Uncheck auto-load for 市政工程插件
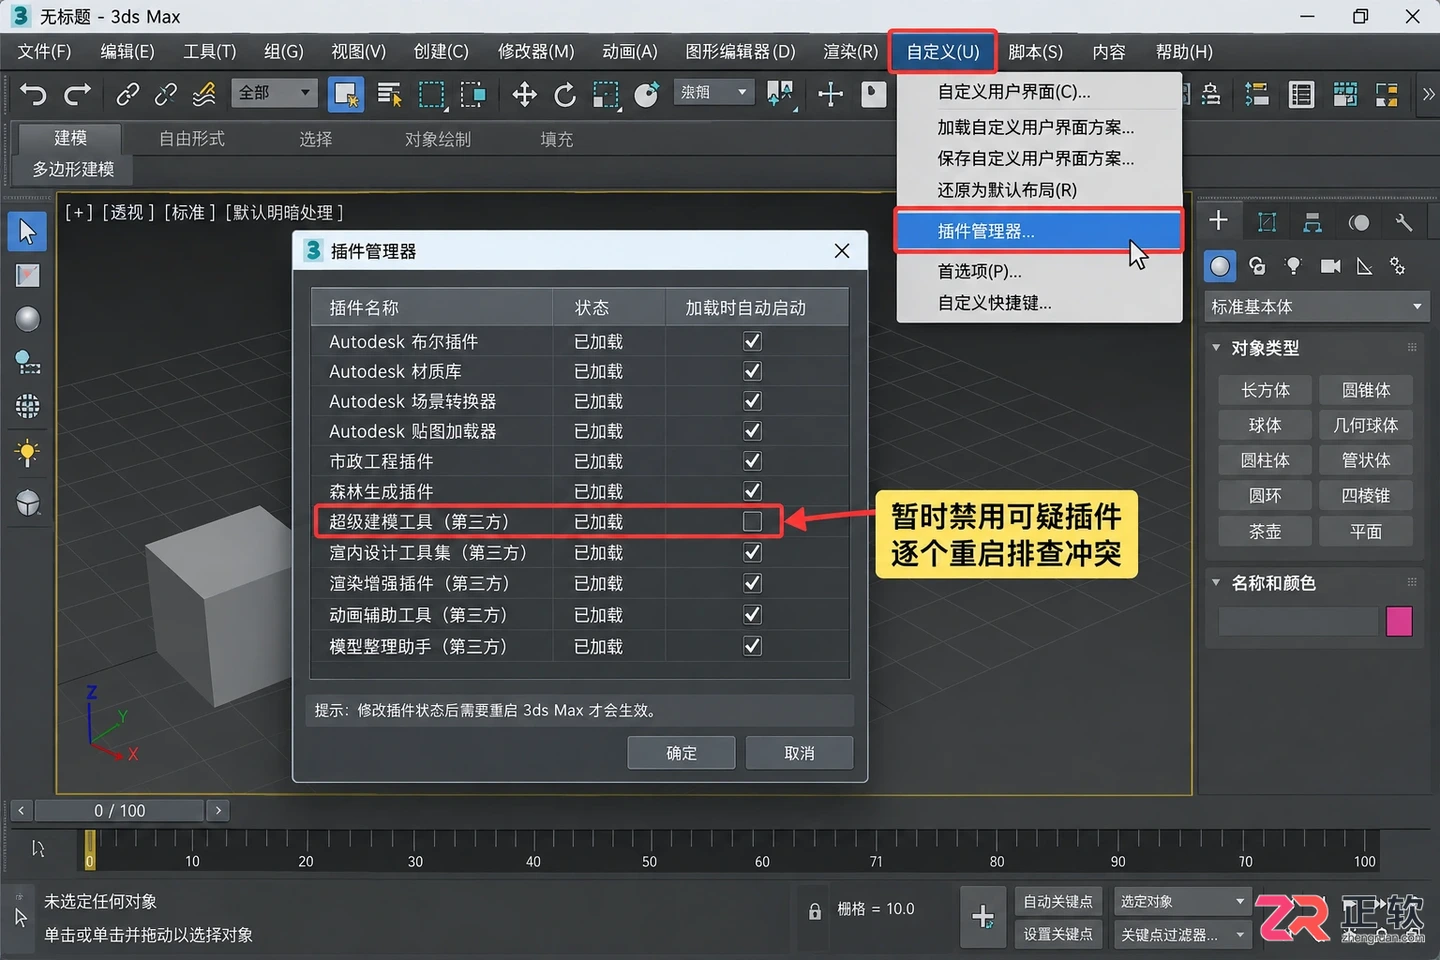 point(753,461)
